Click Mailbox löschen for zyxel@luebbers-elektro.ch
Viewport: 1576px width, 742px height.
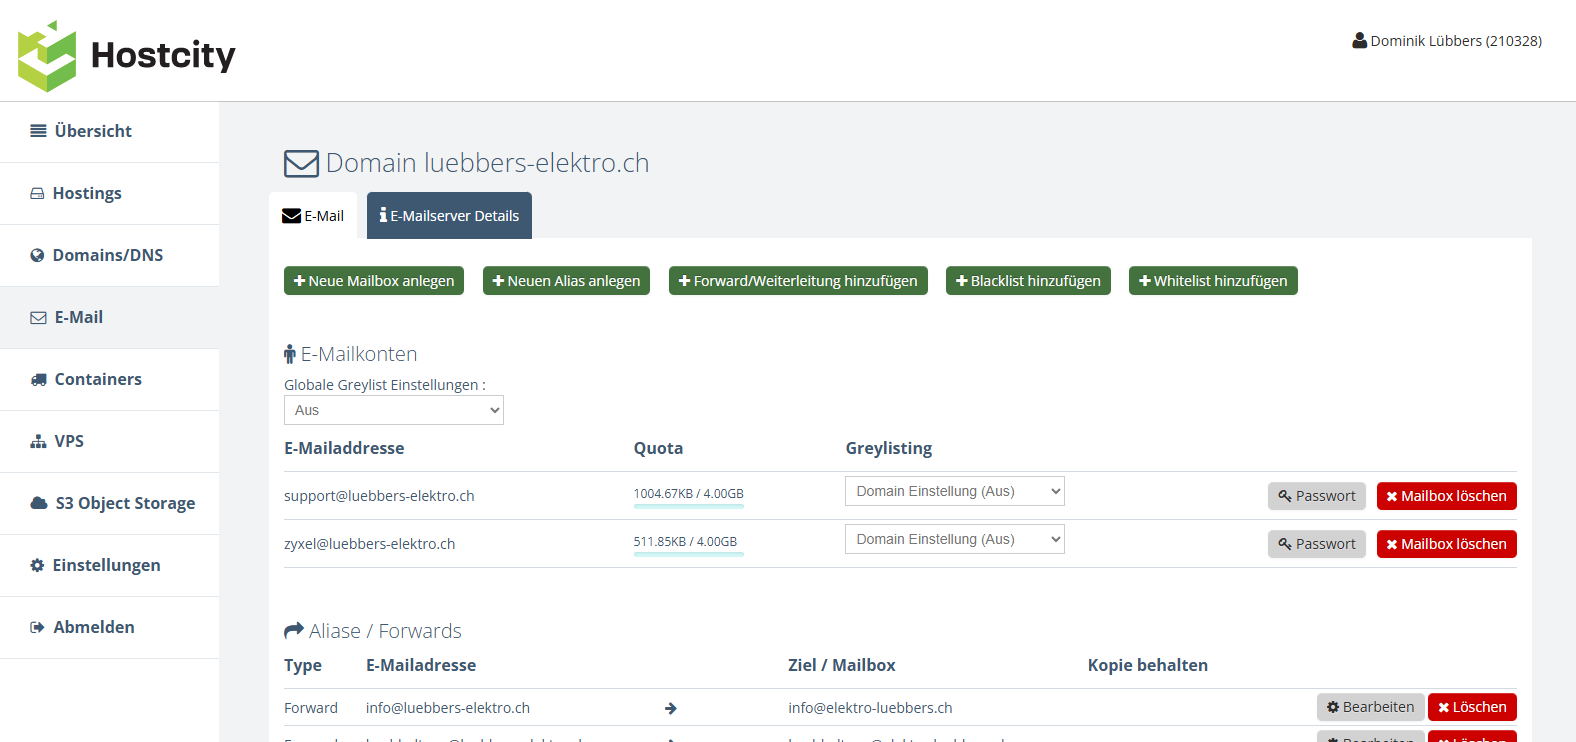(x=1446, y=544)
